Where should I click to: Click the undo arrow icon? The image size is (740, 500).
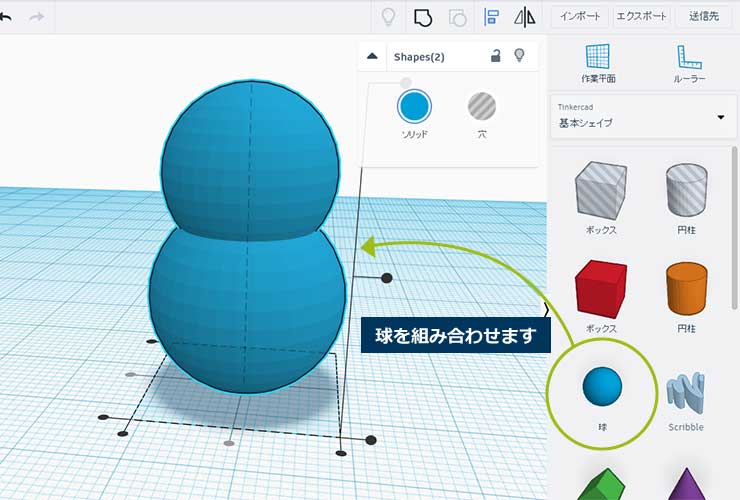tap(7, 17)
